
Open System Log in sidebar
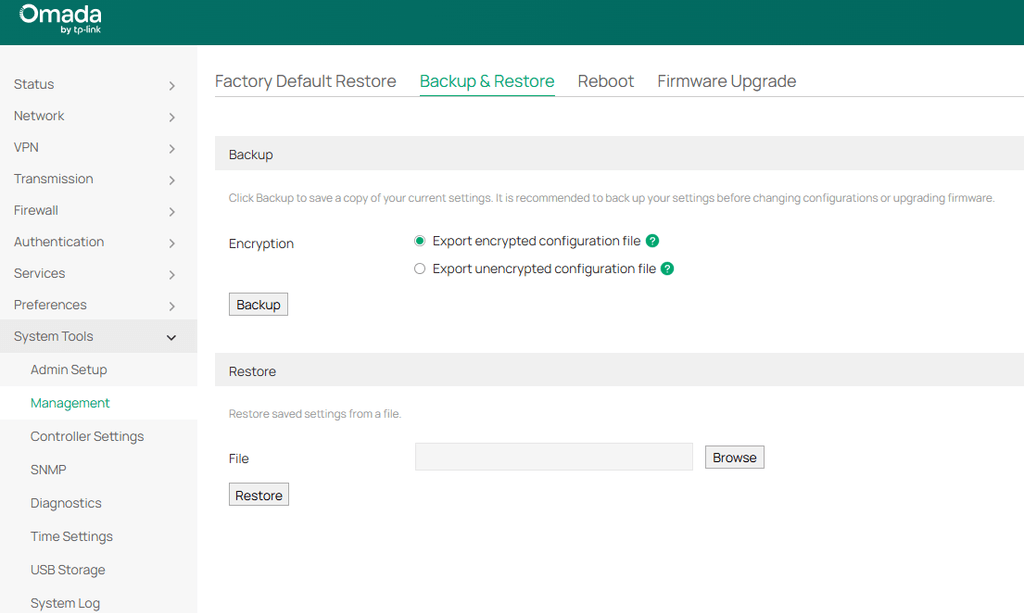click(x=99, y=602)
